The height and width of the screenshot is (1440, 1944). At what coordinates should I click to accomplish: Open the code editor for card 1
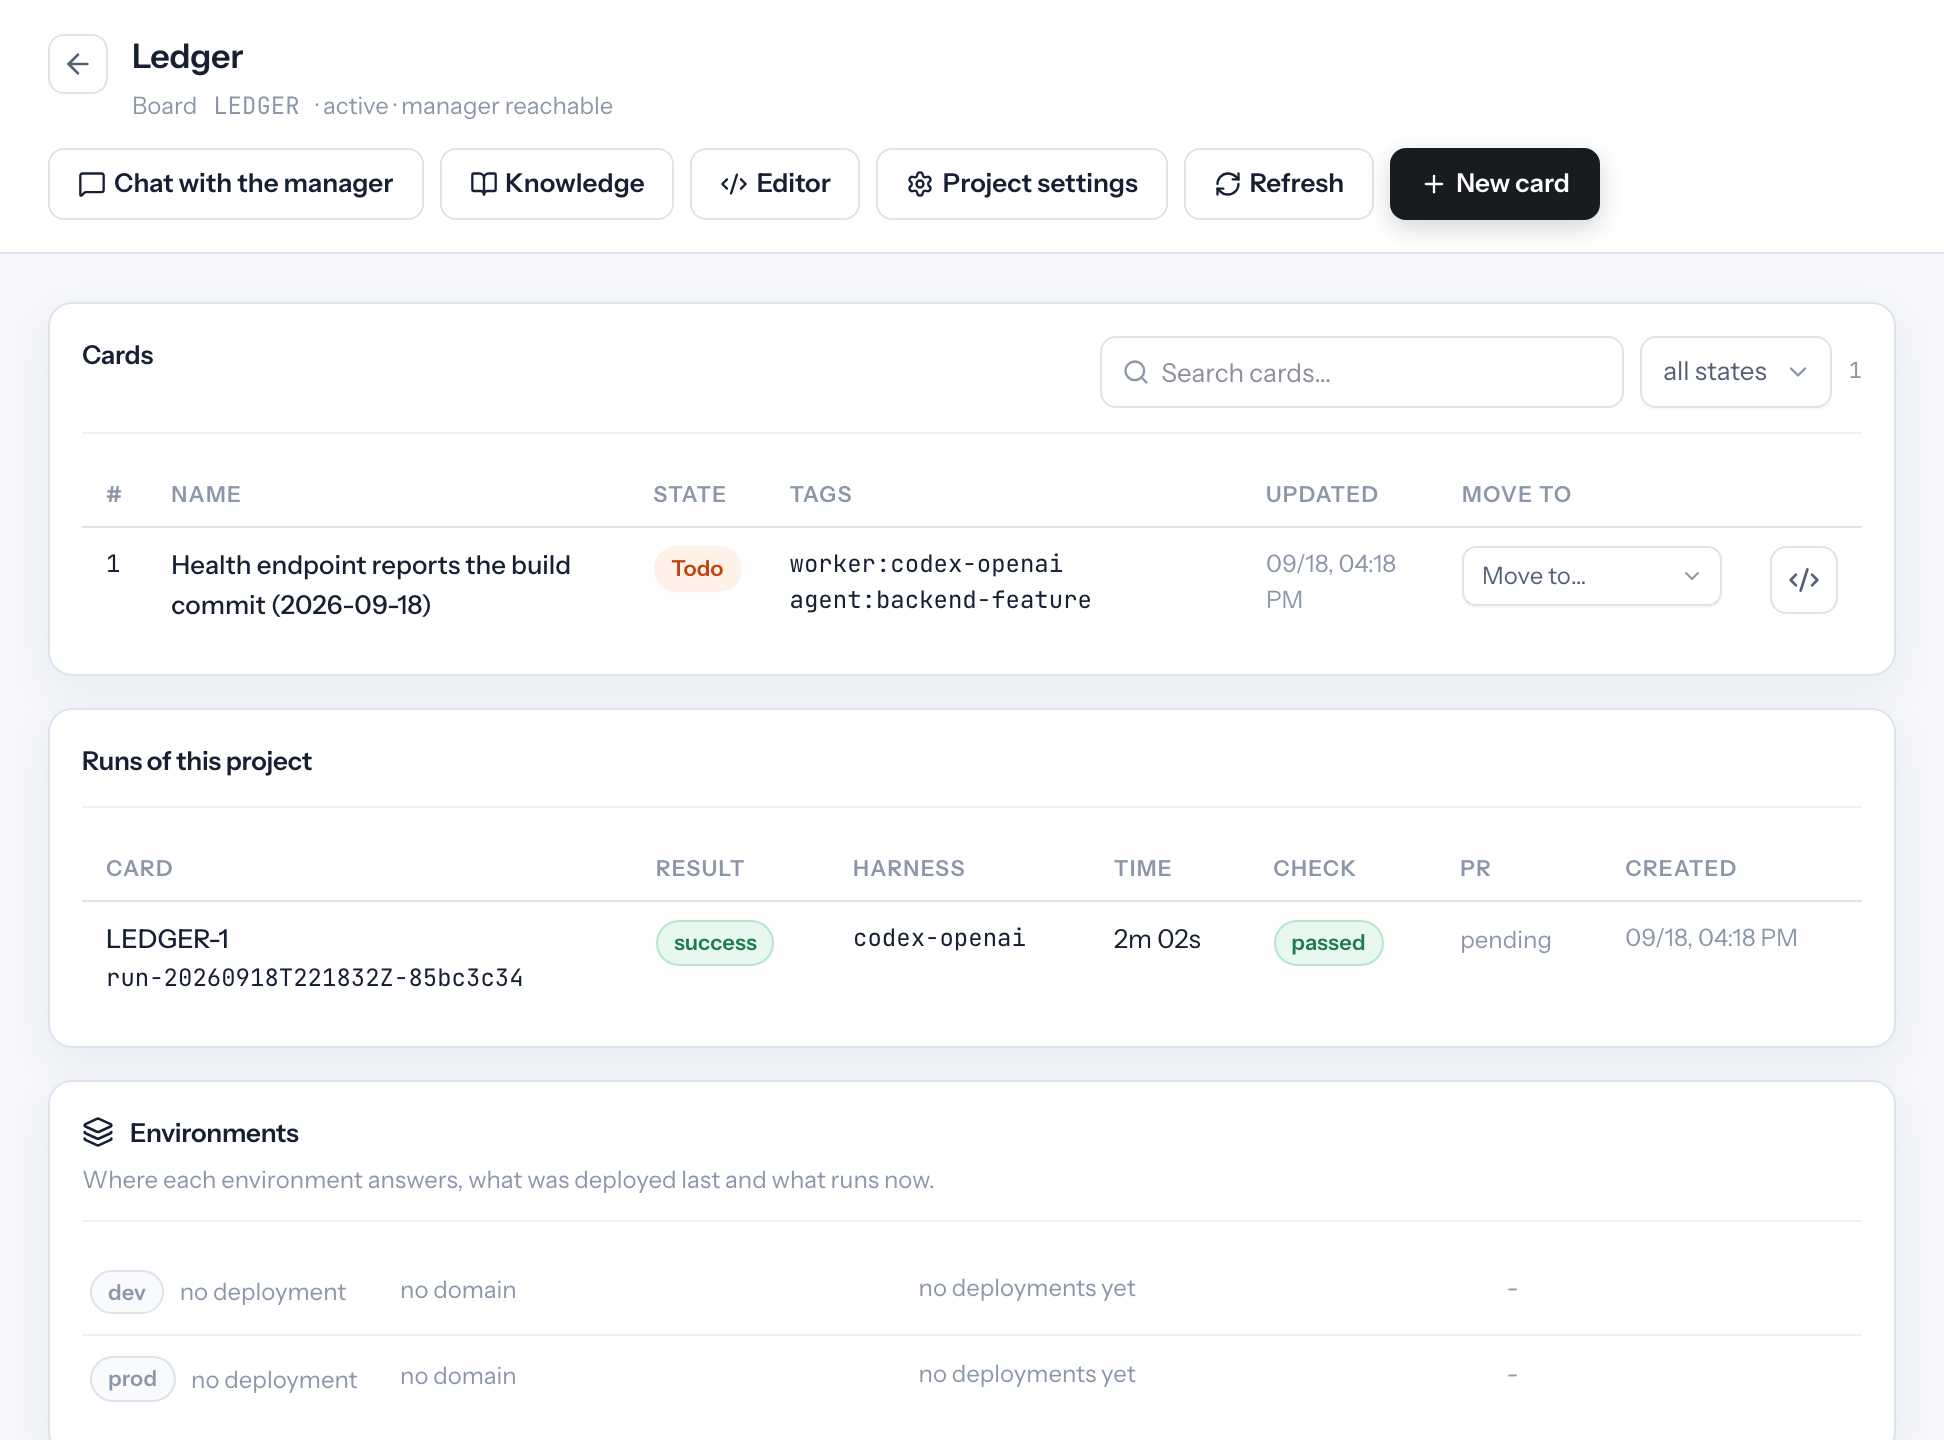point(1803,579)
